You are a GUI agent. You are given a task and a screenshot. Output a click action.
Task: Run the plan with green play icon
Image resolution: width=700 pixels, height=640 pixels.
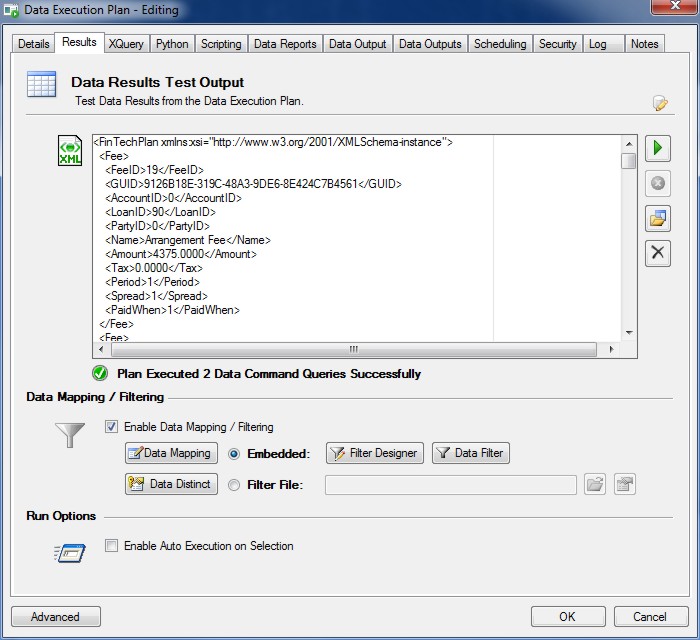[x=657, y=149]
